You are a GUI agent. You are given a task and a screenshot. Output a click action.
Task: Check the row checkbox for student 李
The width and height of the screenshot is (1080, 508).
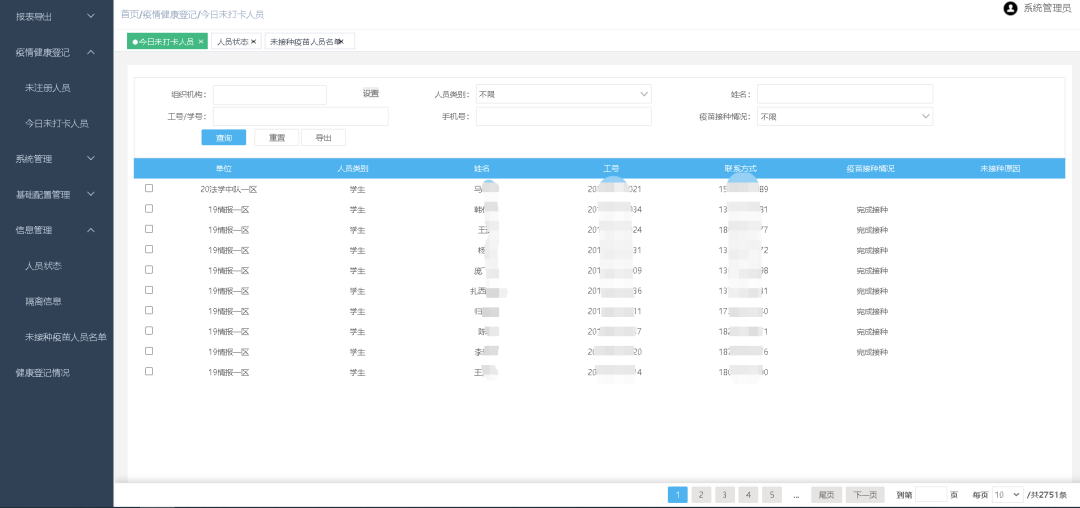[x=149, y=351]
